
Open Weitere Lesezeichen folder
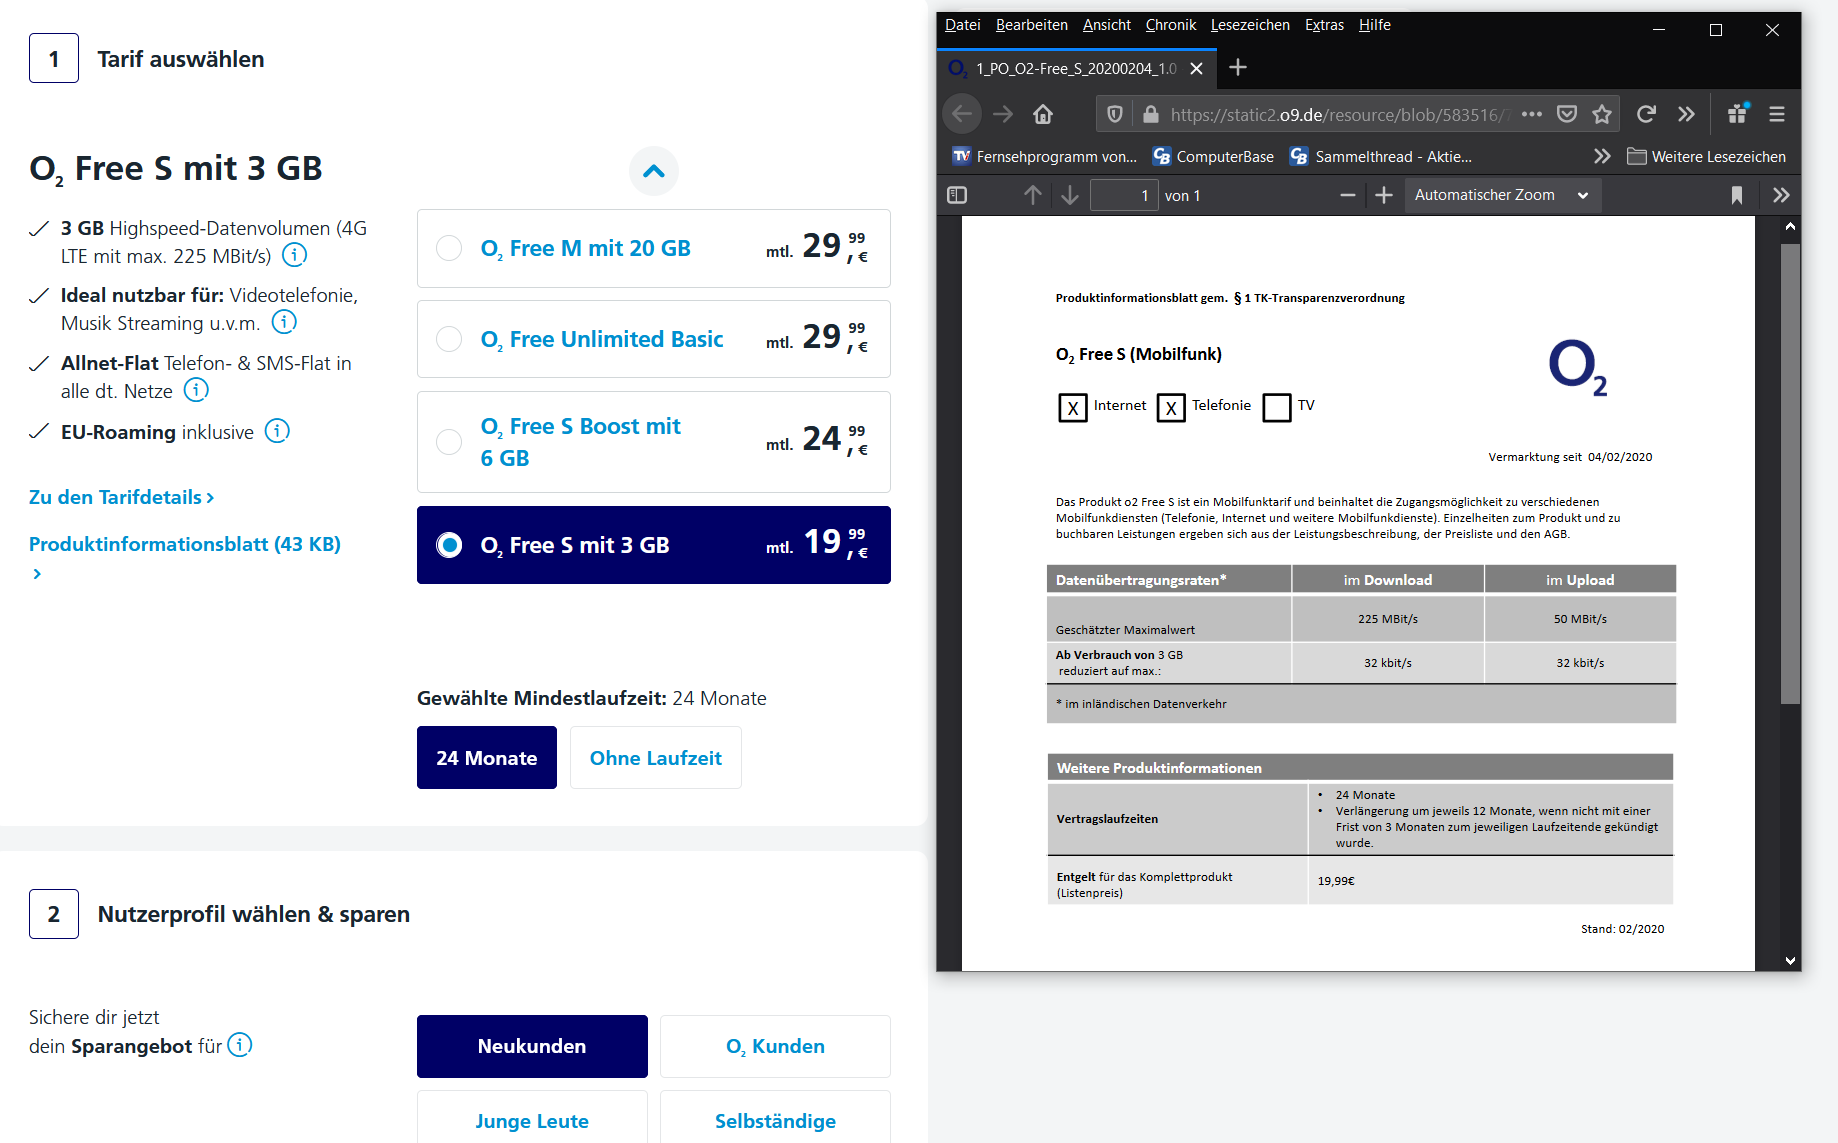(x=1706, y=156)
